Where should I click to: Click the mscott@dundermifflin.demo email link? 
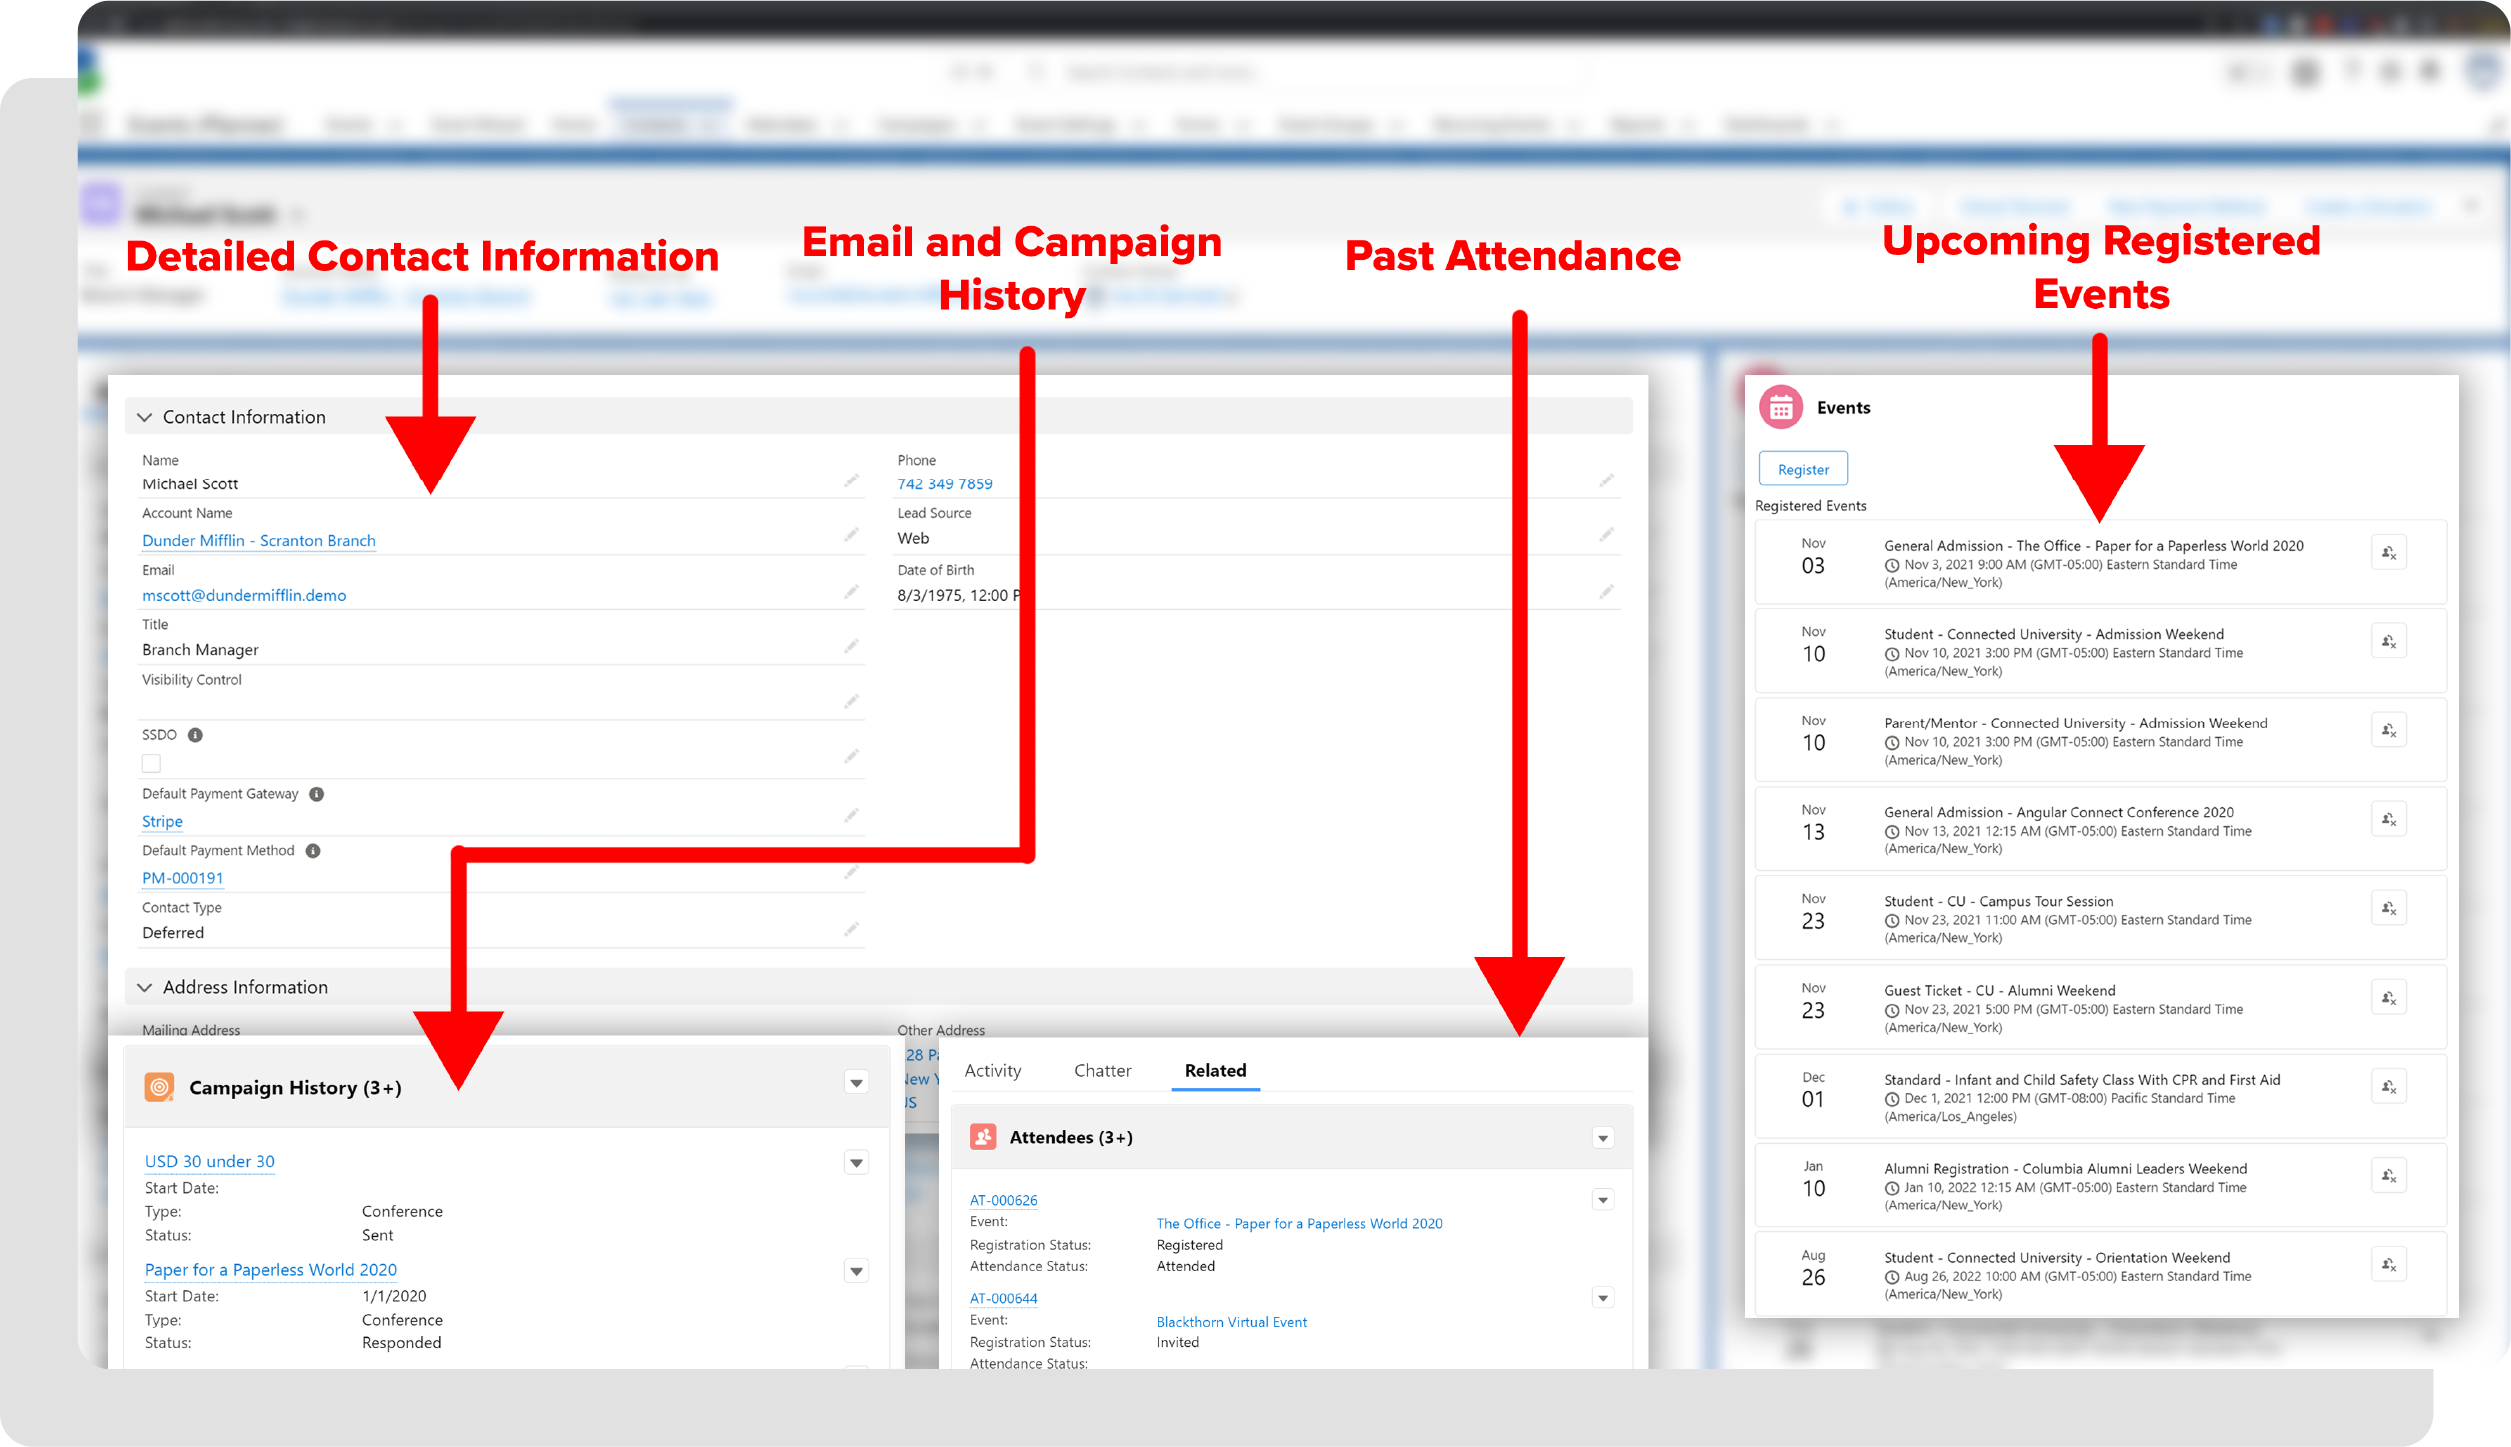tap(244, 595)
